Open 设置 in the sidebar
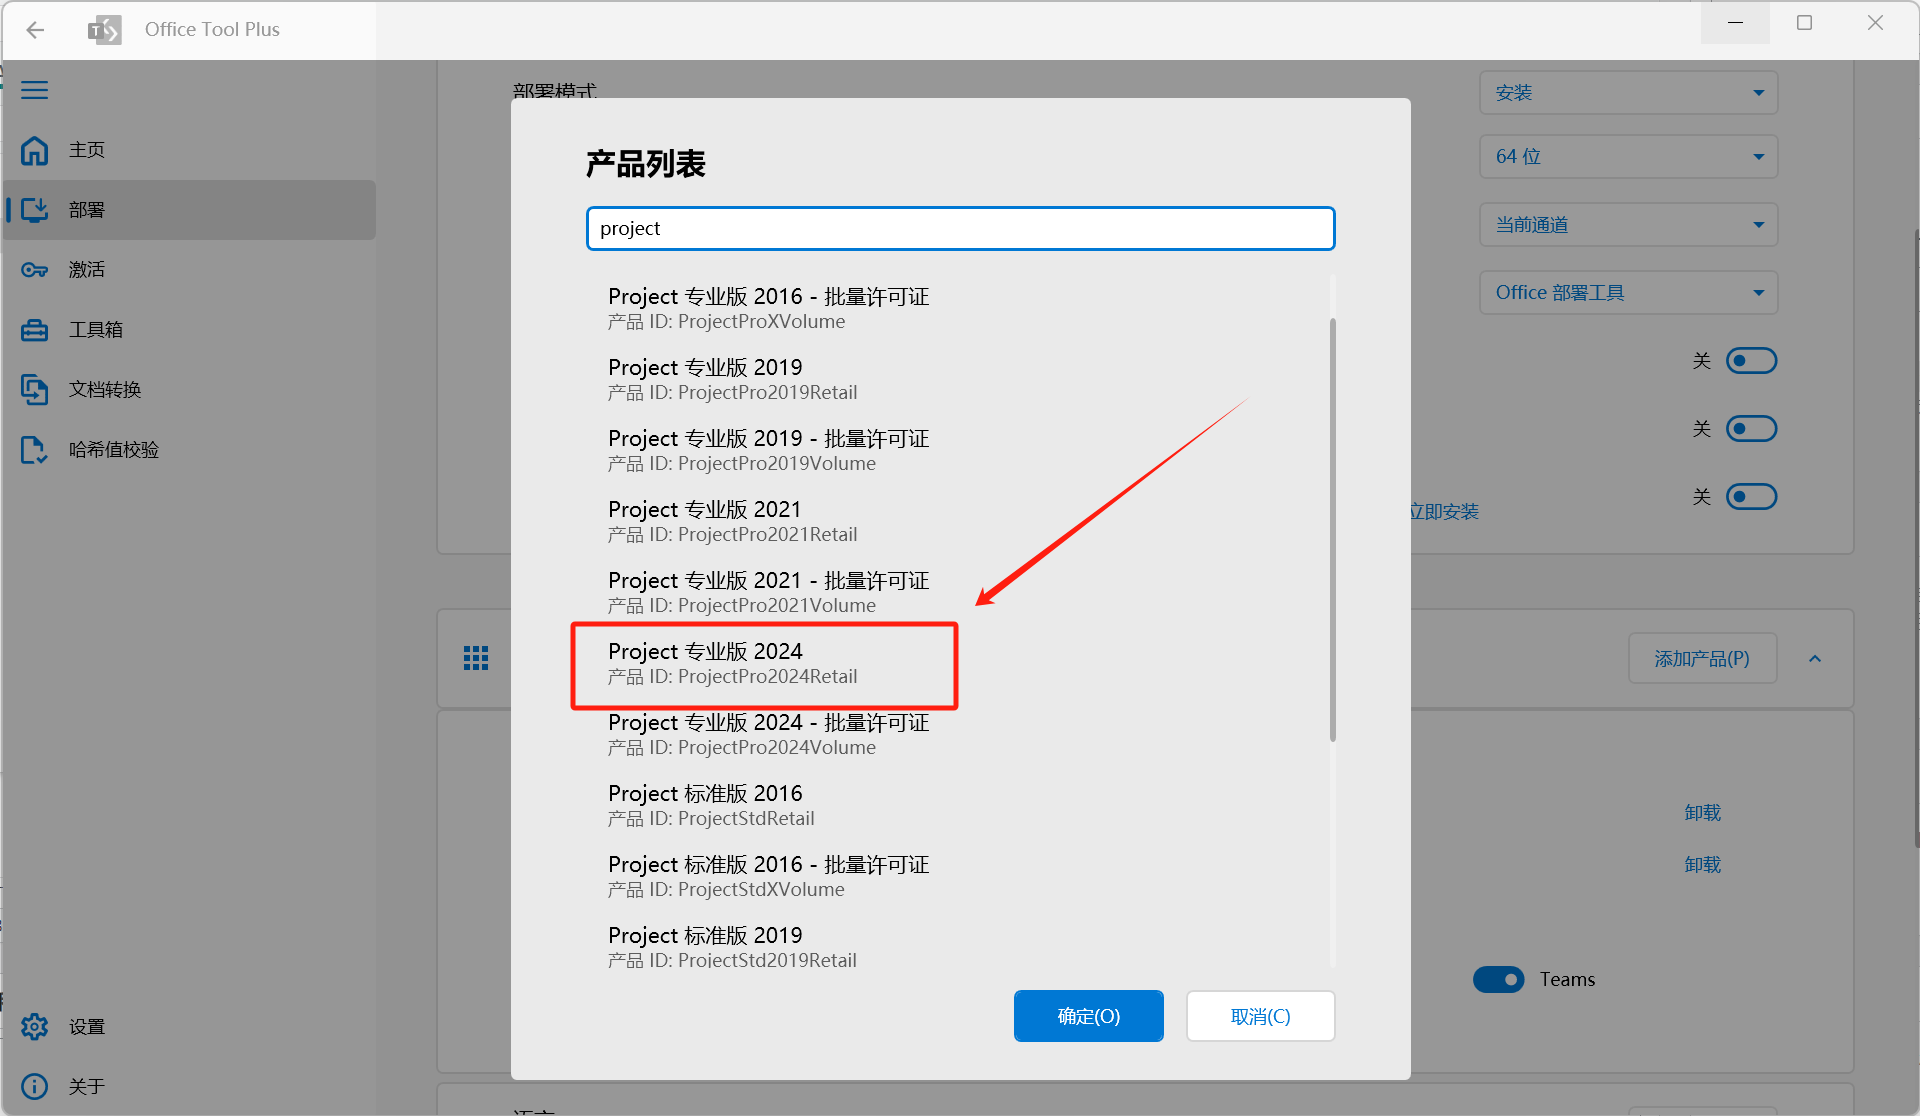 point(190,1027)
